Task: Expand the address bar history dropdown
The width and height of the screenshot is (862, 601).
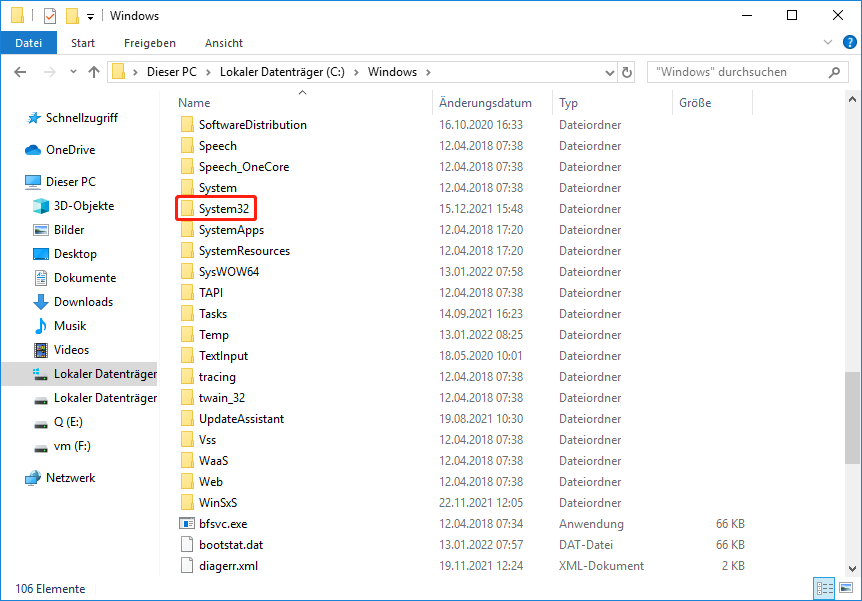Action: 609,72
